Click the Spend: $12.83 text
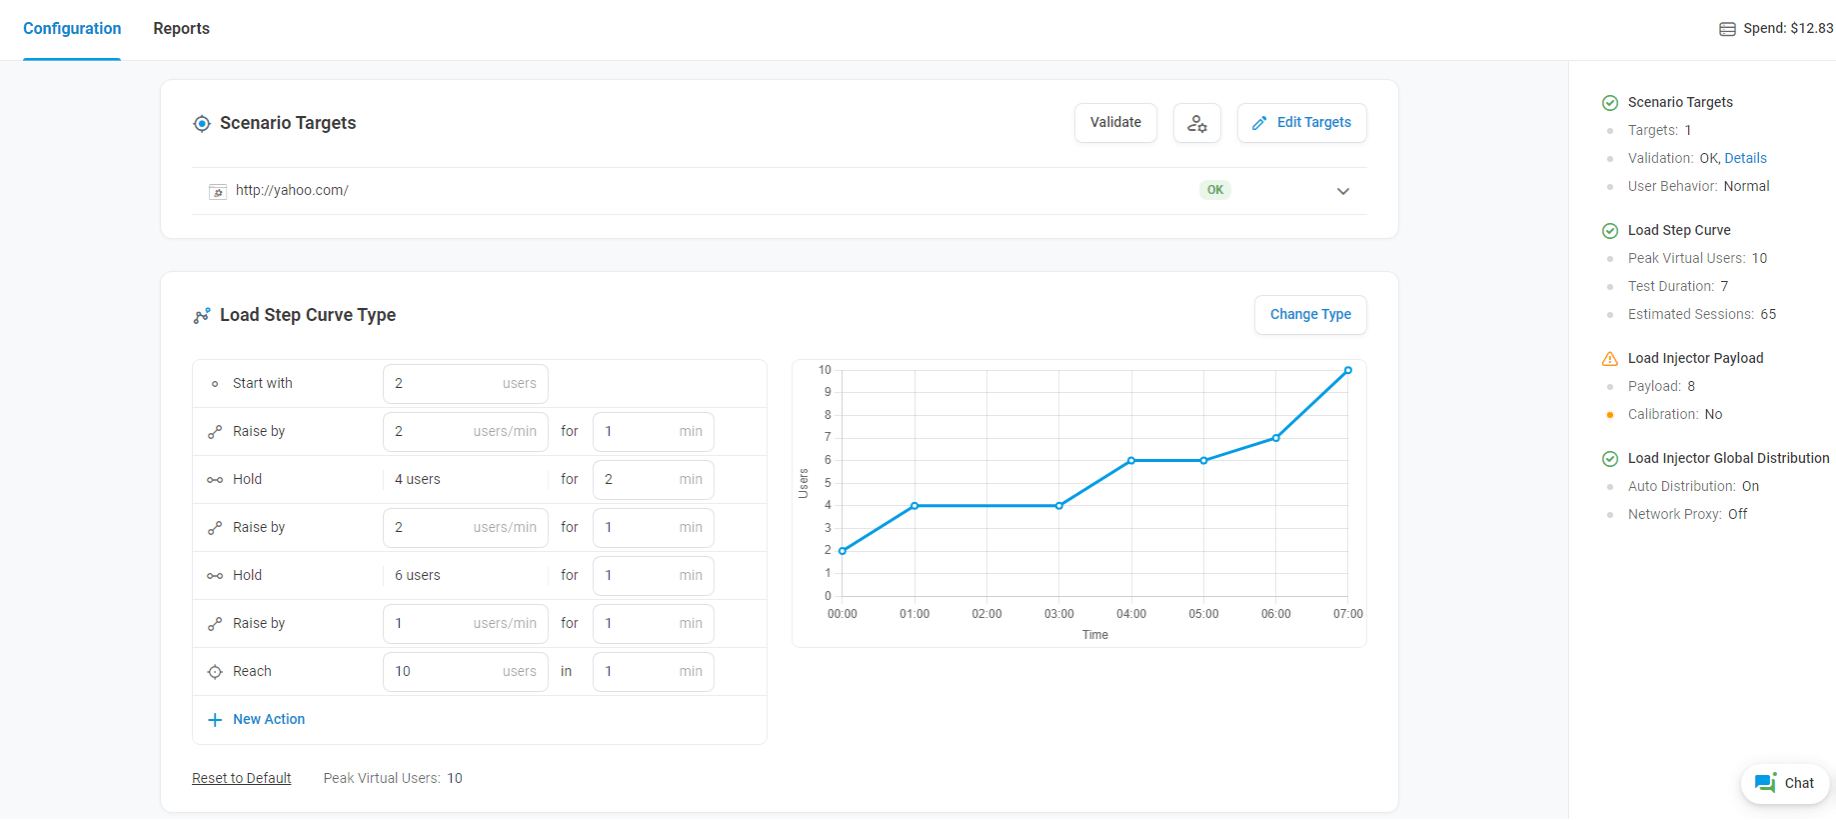This screenshot has width=1836, height=820. 1788,29
